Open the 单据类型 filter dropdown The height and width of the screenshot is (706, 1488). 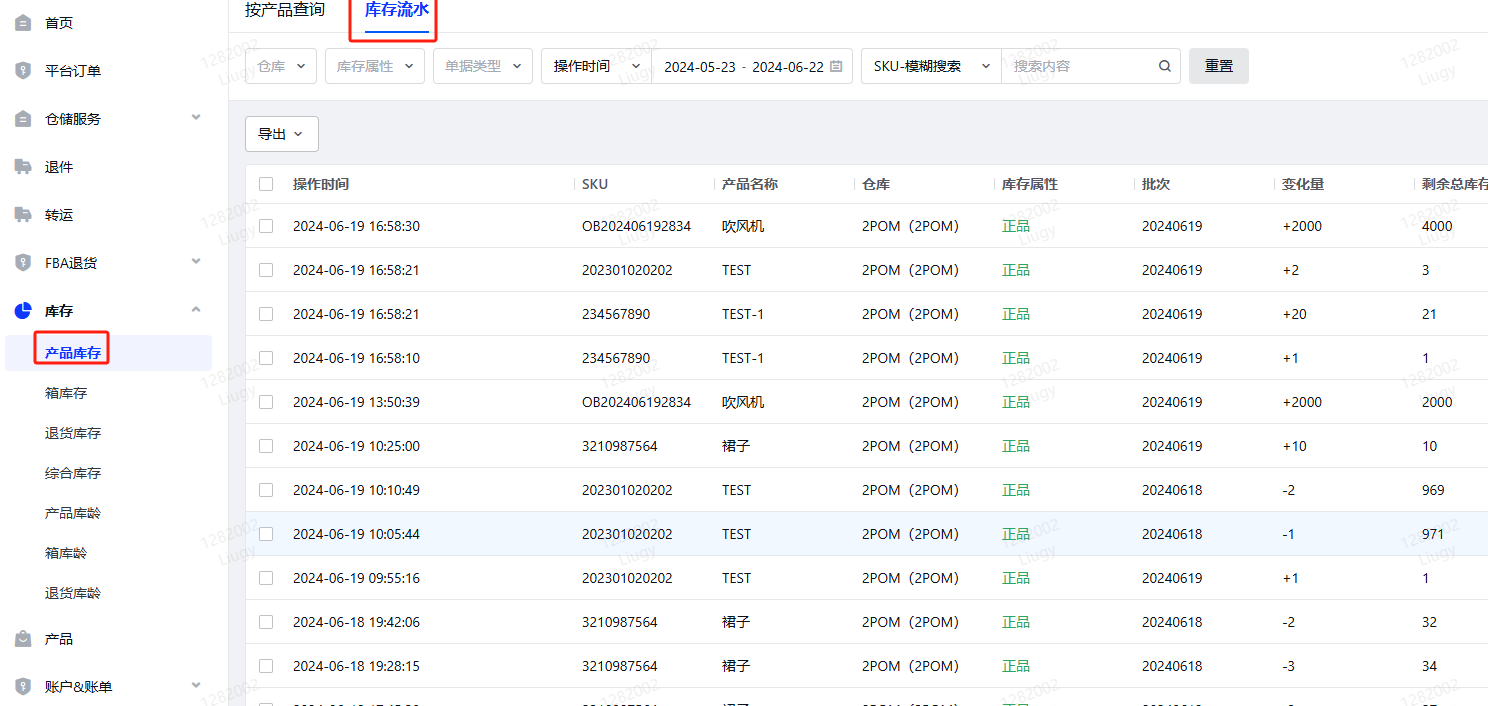(483, 66)
